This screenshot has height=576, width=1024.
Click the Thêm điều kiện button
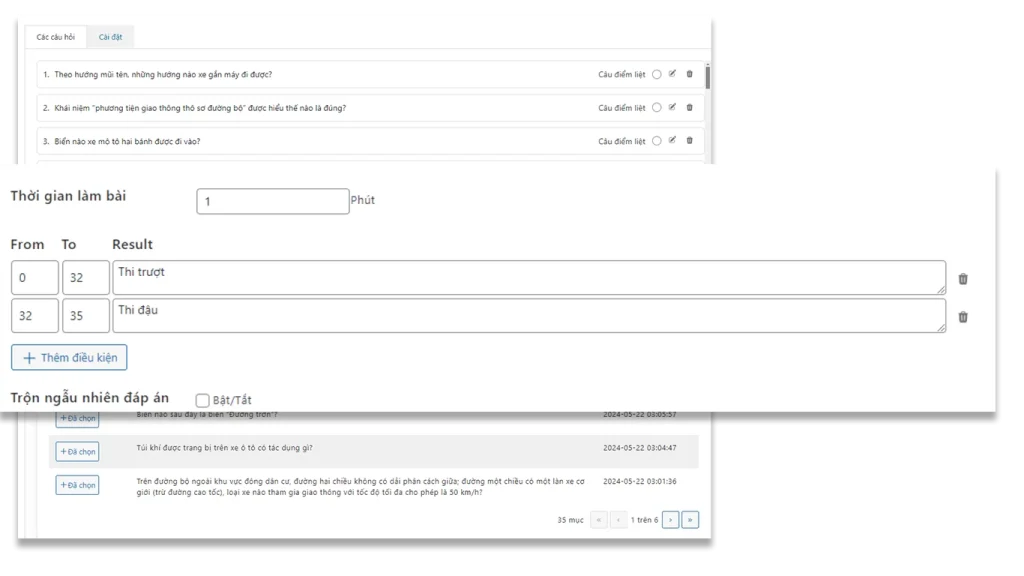pos(69,357)
